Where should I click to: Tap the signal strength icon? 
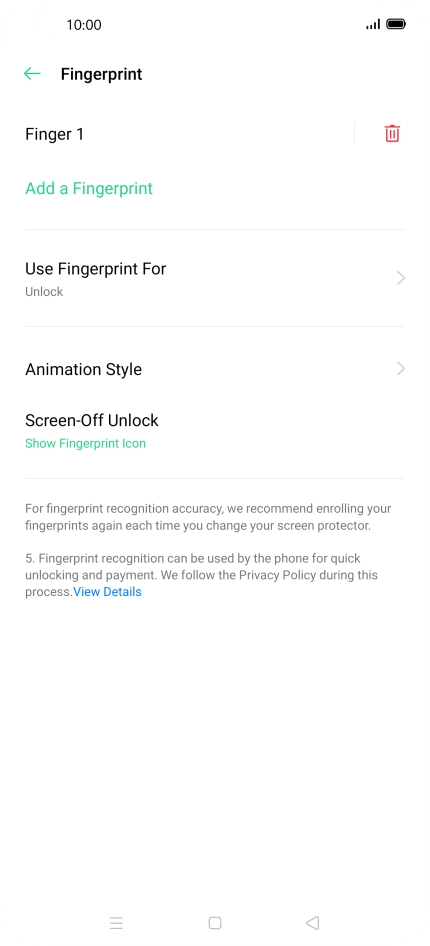(373, 24)
